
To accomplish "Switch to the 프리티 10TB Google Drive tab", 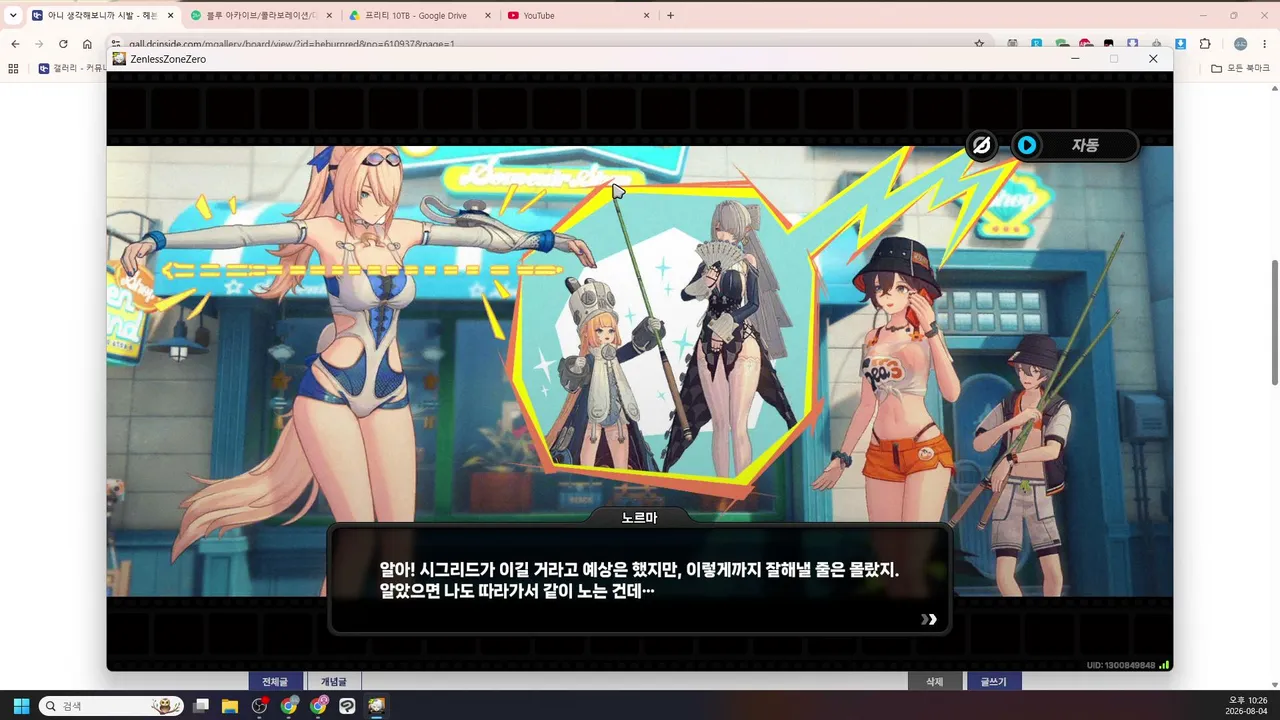I will point(420,15).
